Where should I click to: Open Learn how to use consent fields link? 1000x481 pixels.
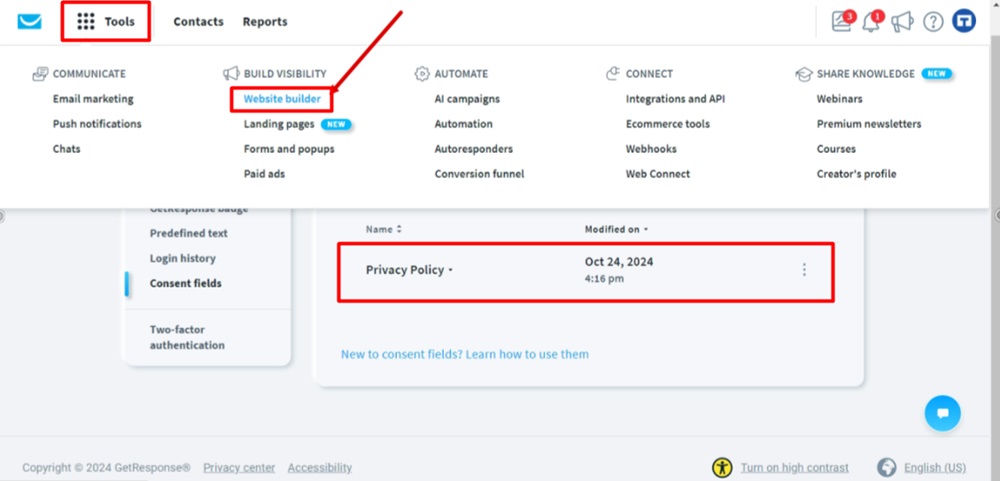point(465,354)
